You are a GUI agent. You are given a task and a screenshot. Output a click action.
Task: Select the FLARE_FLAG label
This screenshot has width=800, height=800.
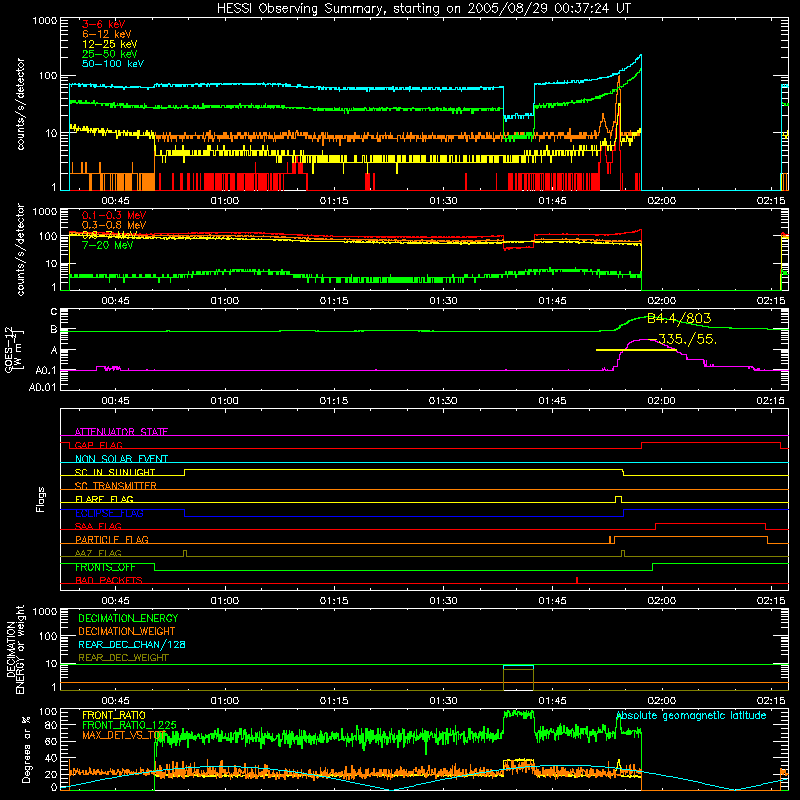pyautogui.click(x=104, y=499)
